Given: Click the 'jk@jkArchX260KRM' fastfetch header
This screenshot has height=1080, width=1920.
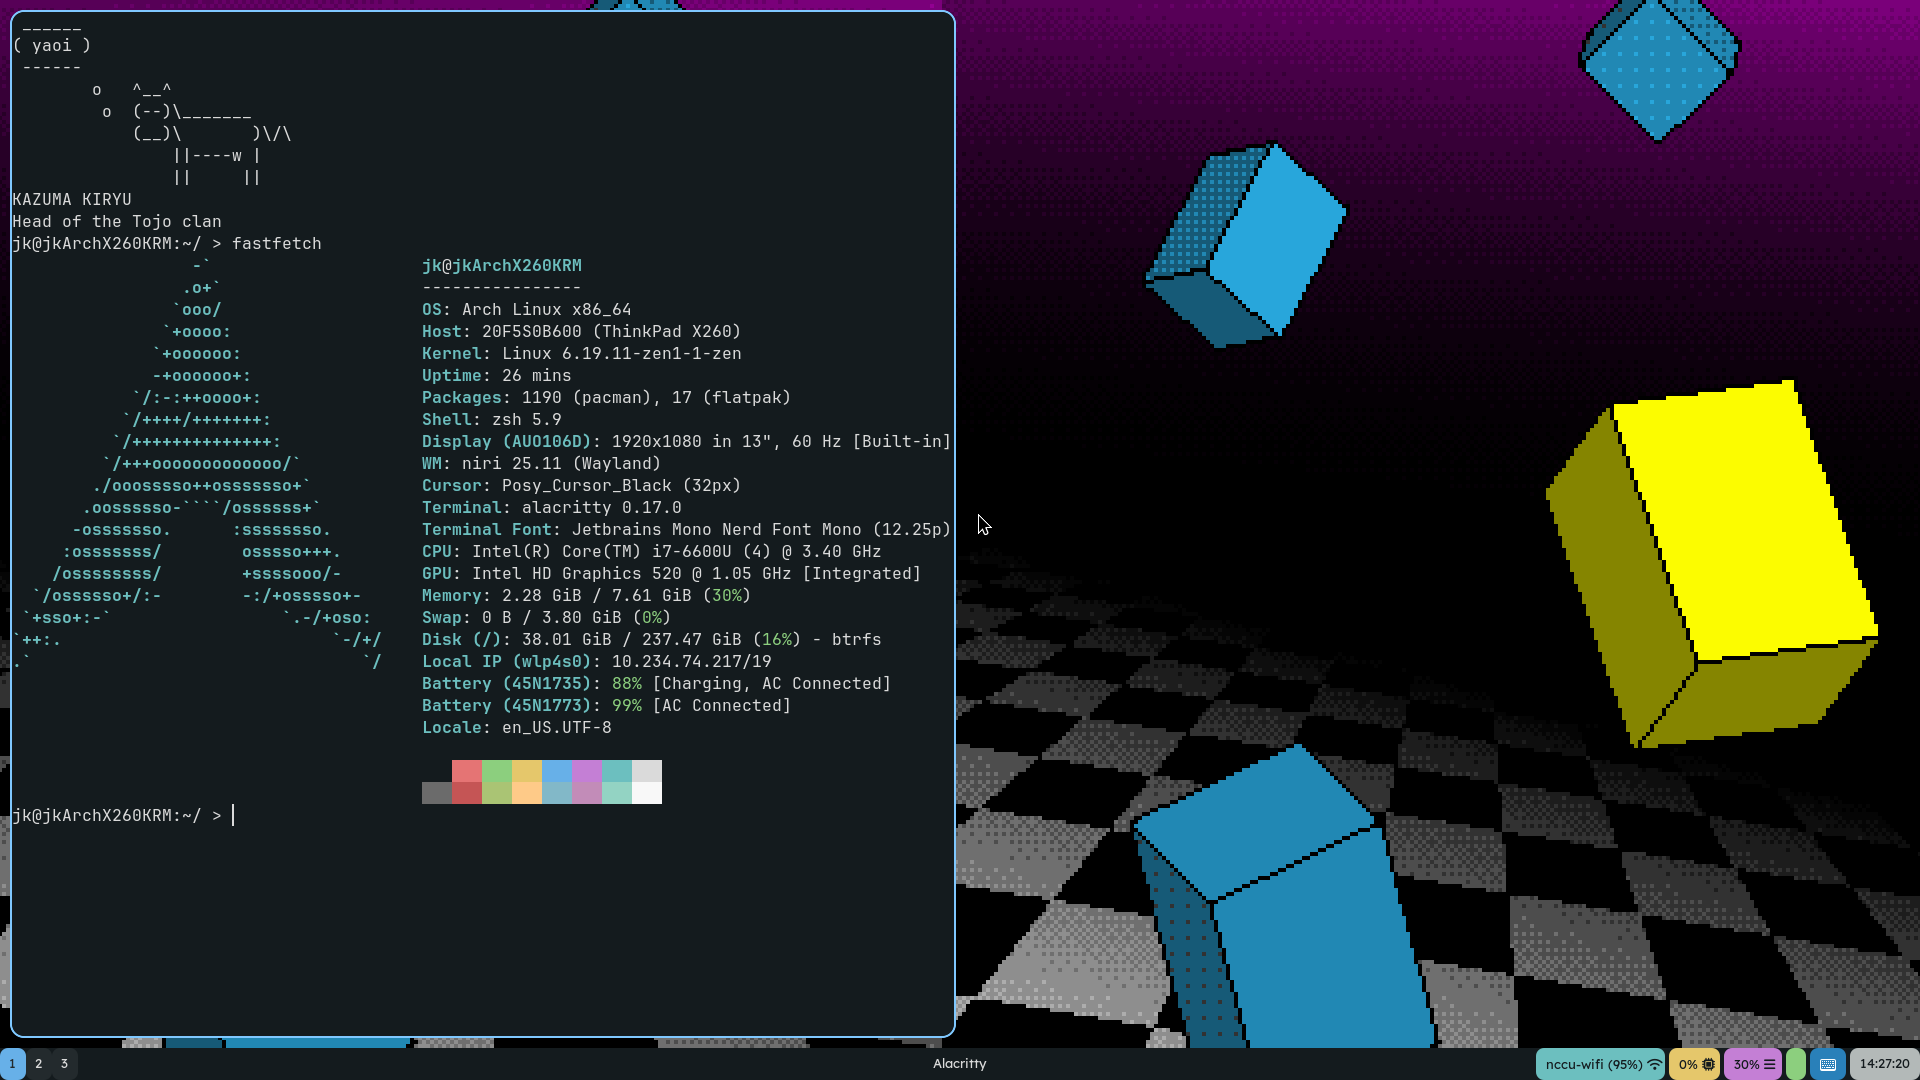Looking at the screenshot, I should point(502,266).
